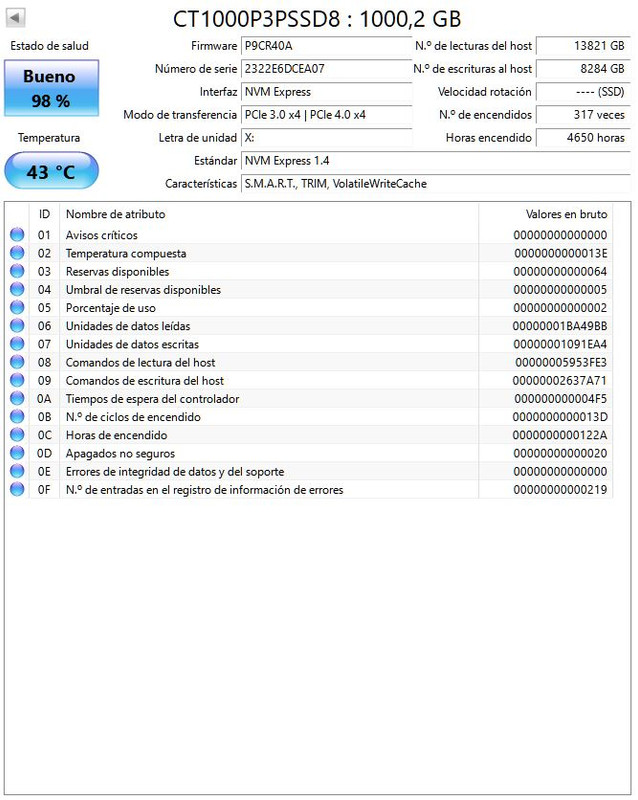Screen dimensions: 638x800
Task: Select the N.º de ciclos de encendido name
Action: coord(133,417)
